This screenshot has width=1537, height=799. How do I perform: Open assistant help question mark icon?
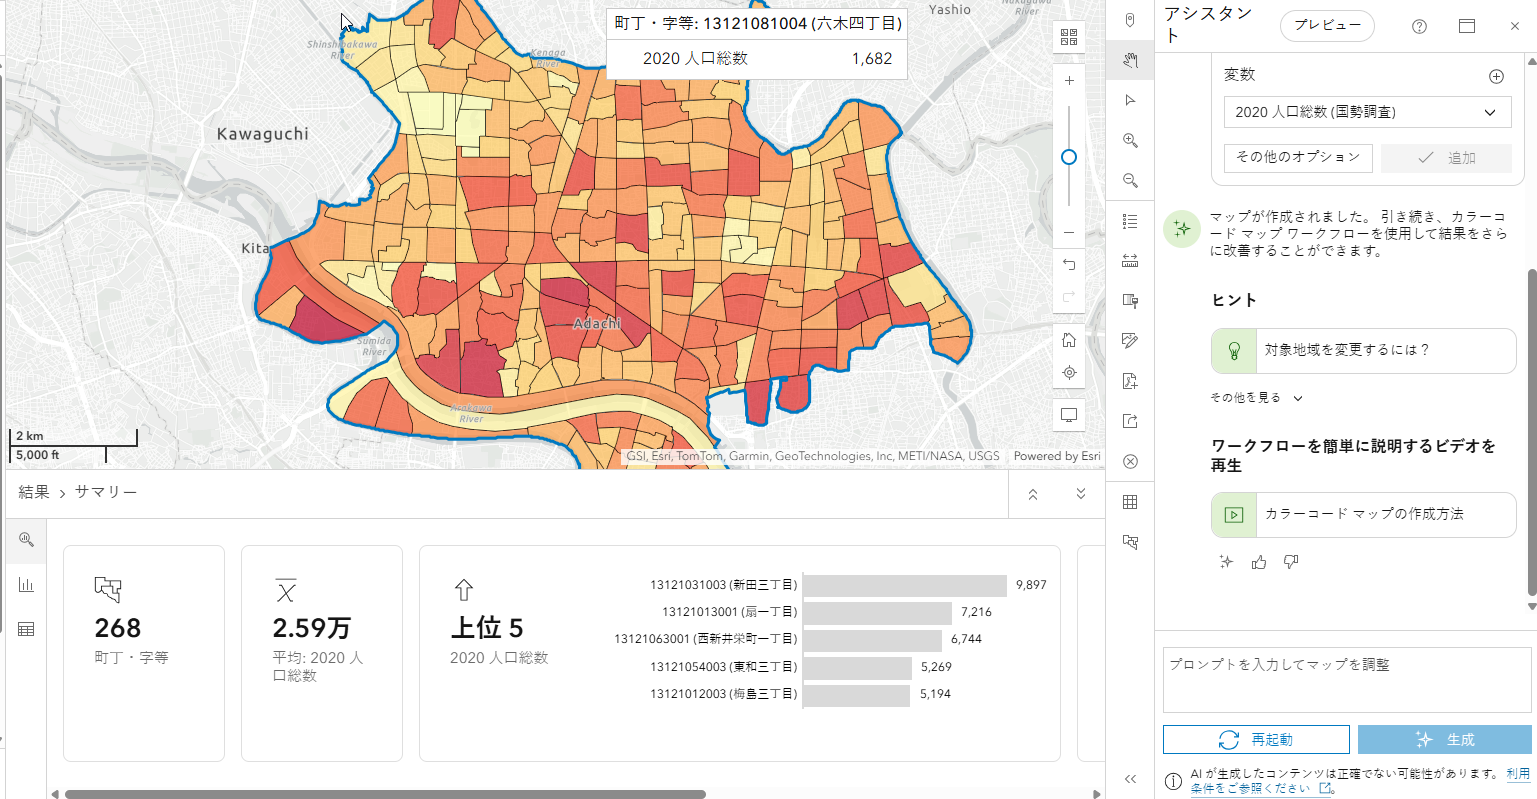[x=1419, y=26]
